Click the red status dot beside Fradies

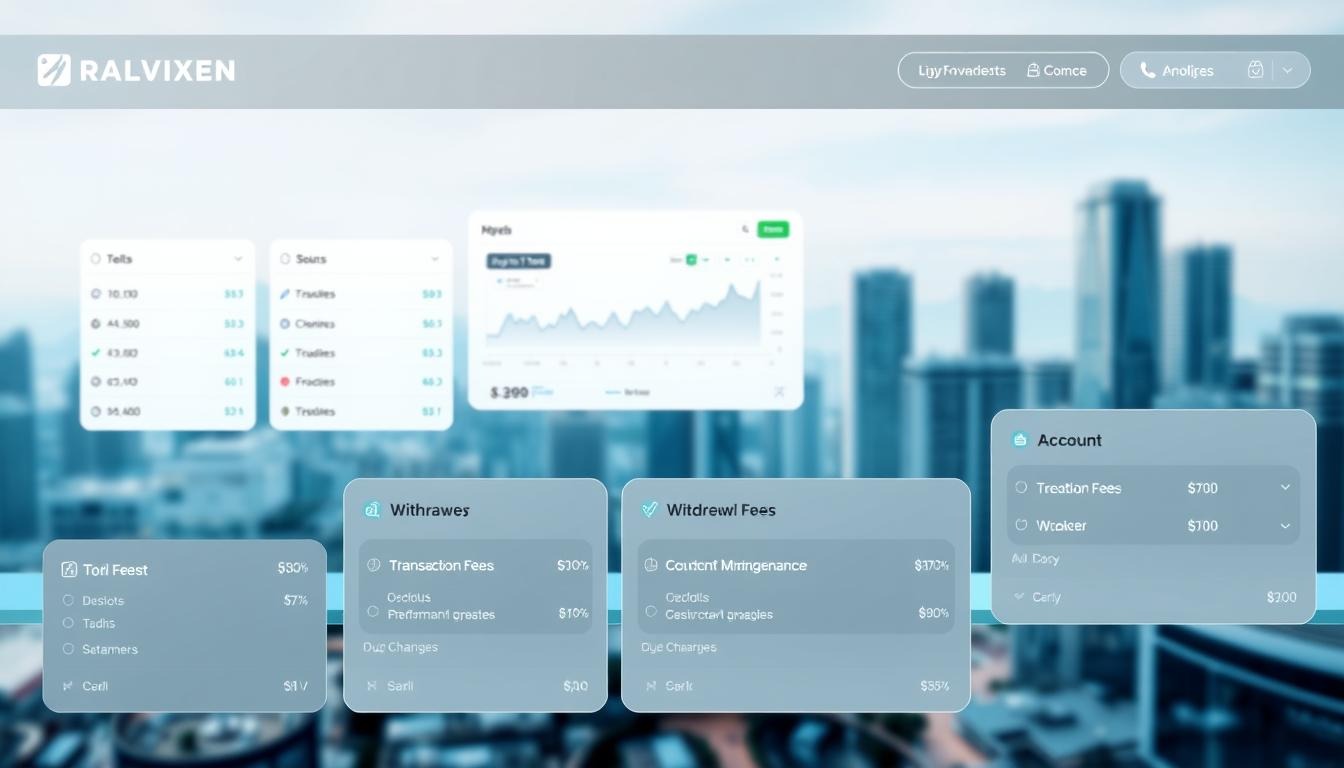coord(285,381)
